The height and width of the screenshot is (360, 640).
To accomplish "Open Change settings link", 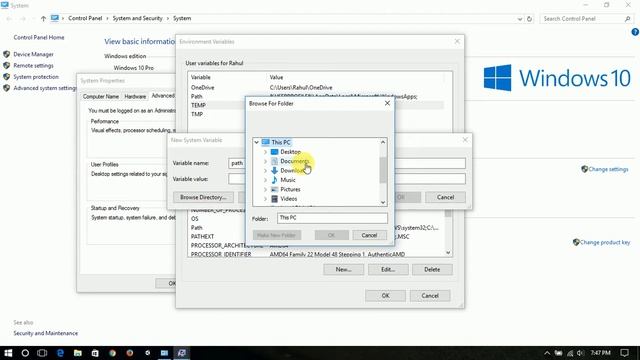I will tap(608, 169).
